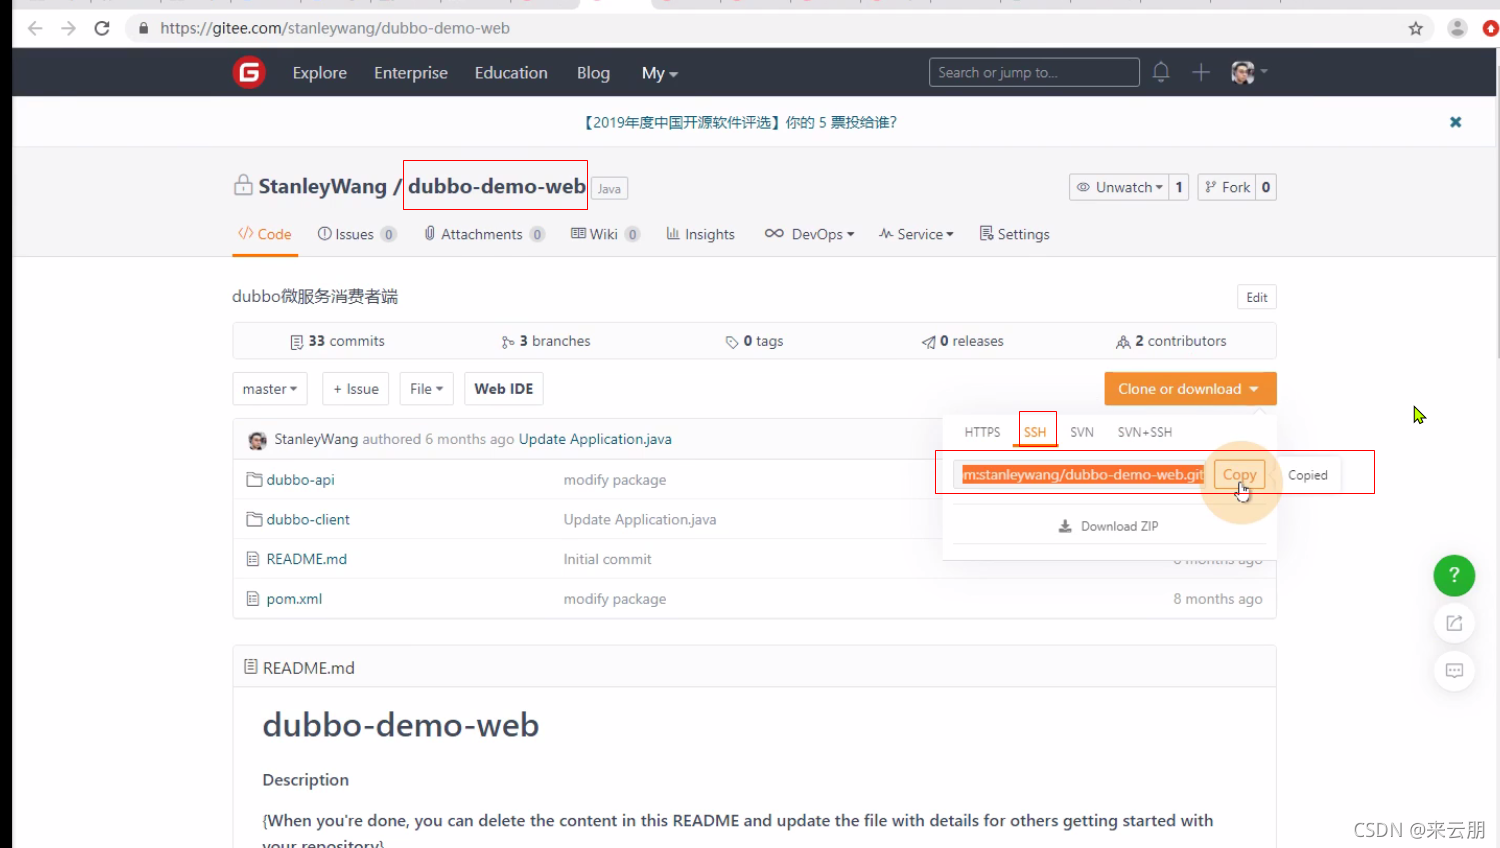Screen dimensions: 1500x848
Task: Open the repository Settings tab
Action: click(1014, 234)
